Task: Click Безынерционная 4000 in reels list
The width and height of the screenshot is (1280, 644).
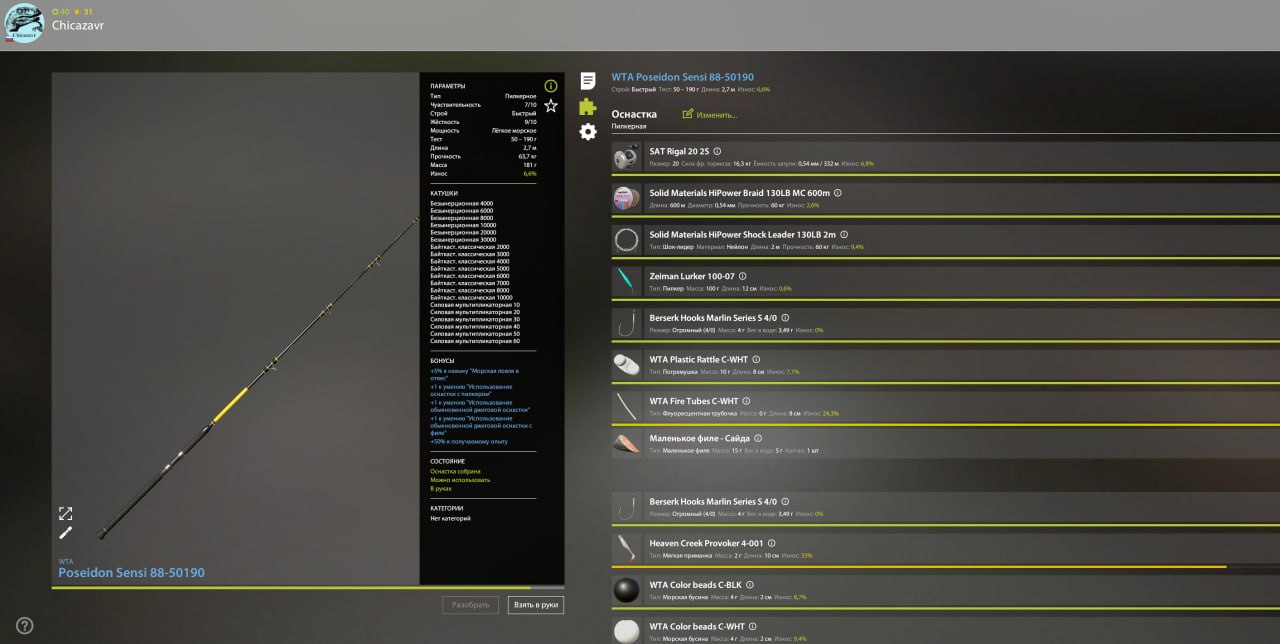Action: (462, 204)
